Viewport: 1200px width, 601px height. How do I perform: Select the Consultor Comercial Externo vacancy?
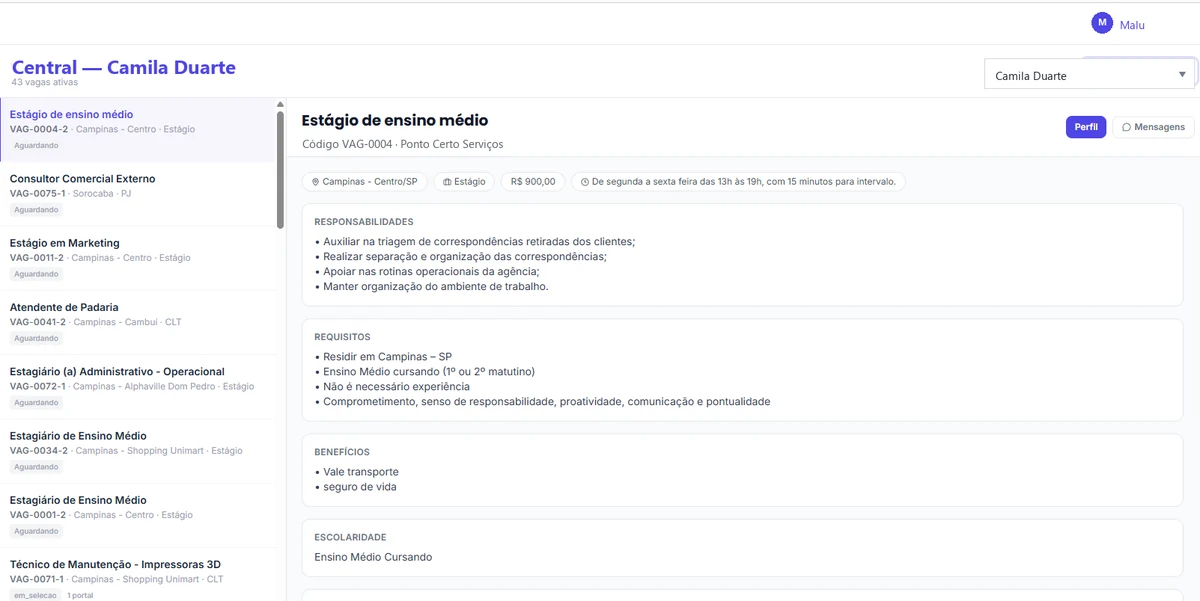138,194
